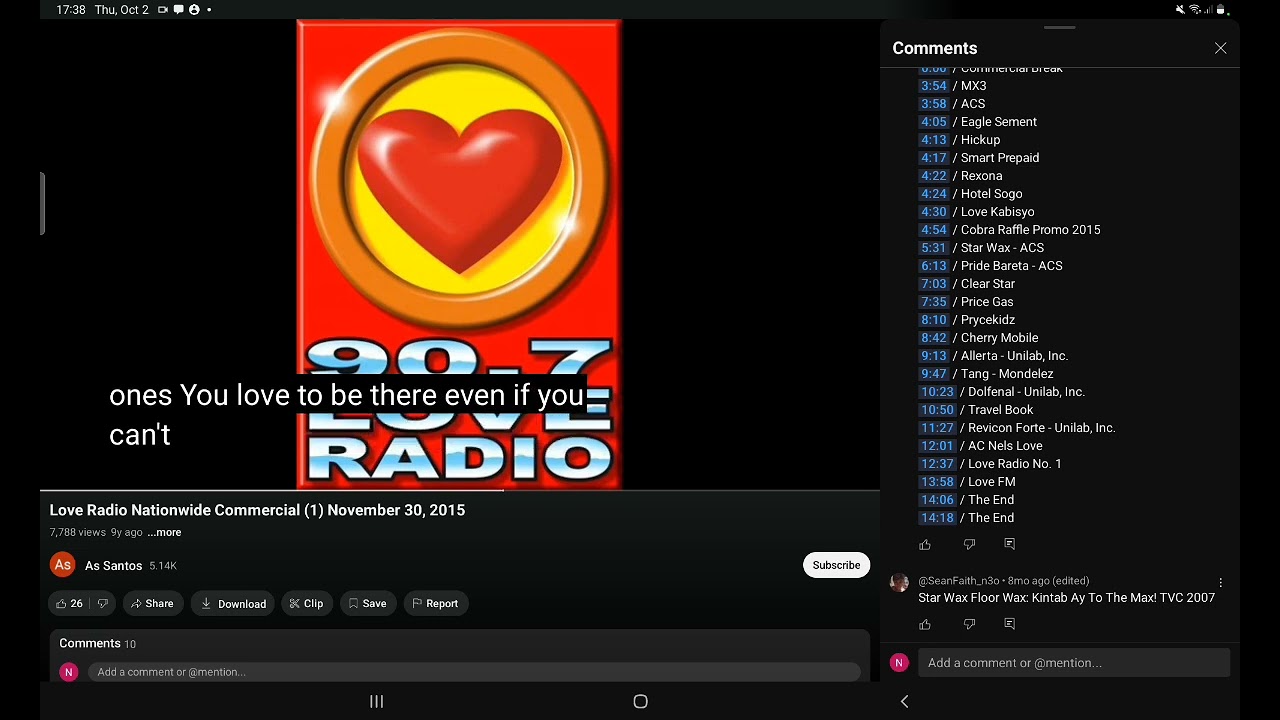Image resolution: width=1280 pixels, height=720 pixels.
Task: Share the video
Action: [152, 603]
